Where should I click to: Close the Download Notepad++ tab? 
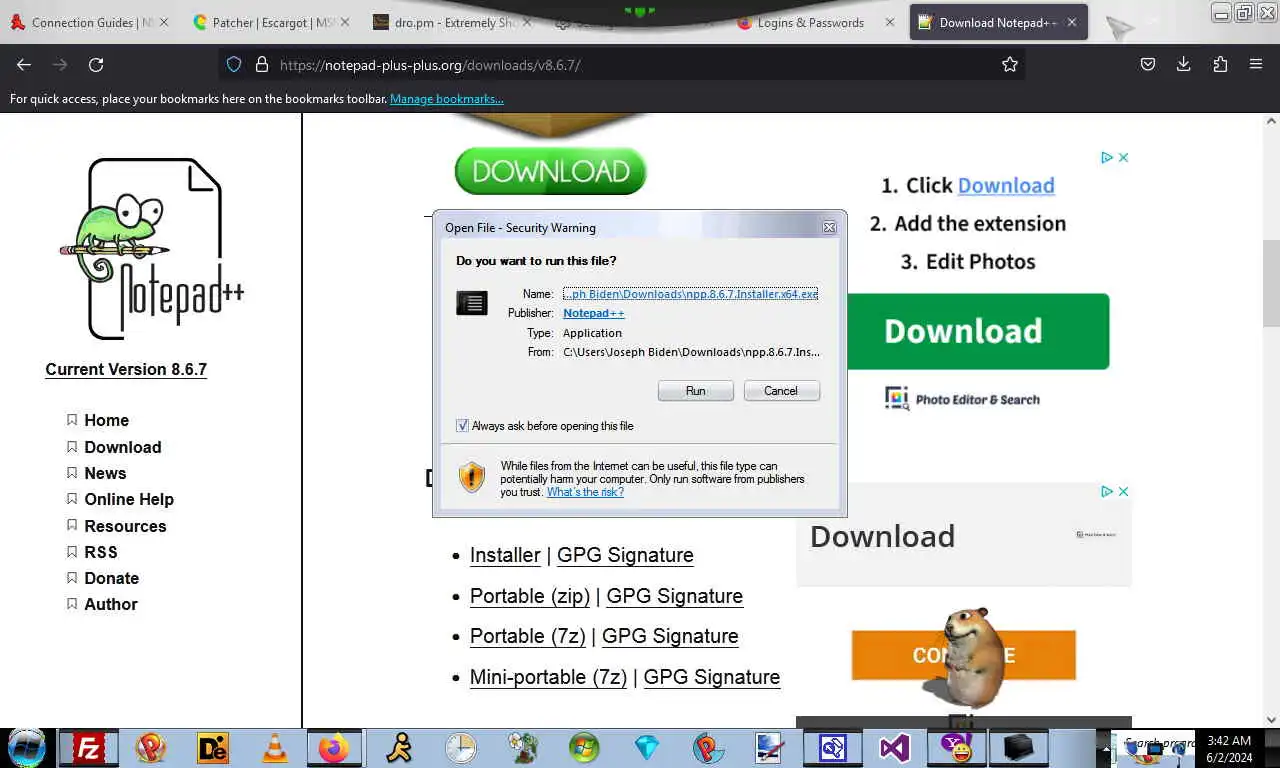pos(1073,22)
